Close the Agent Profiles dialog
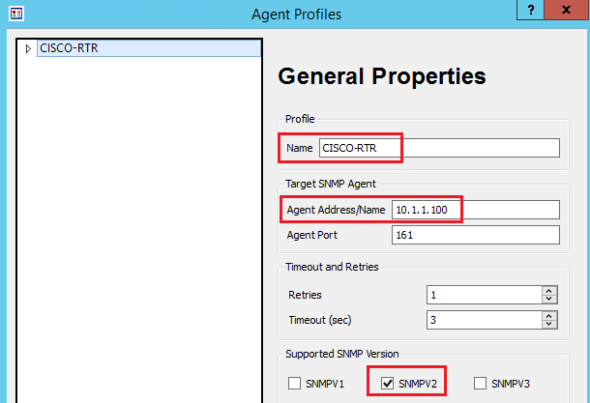This screenshot has height=403, width=590. [566, 10]
